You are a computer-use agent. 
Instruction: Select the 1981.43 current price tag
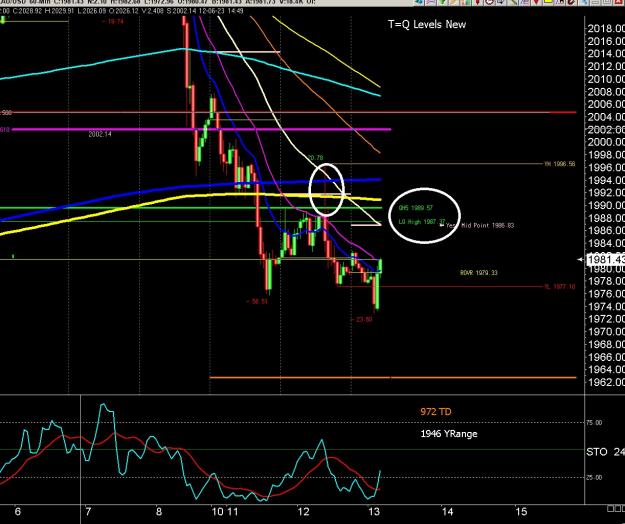click(x=605, y=259)
